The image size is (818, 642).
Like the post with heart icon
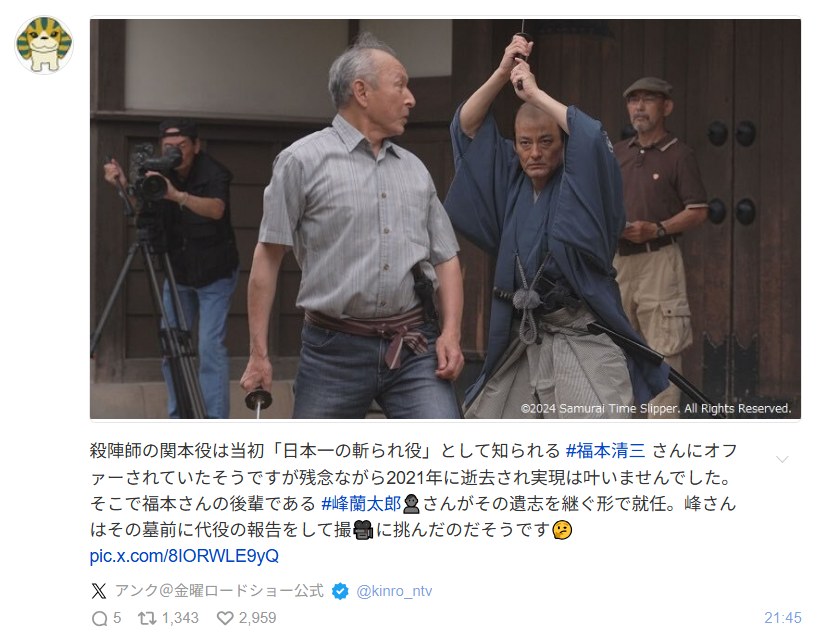(x=225, y=619)
